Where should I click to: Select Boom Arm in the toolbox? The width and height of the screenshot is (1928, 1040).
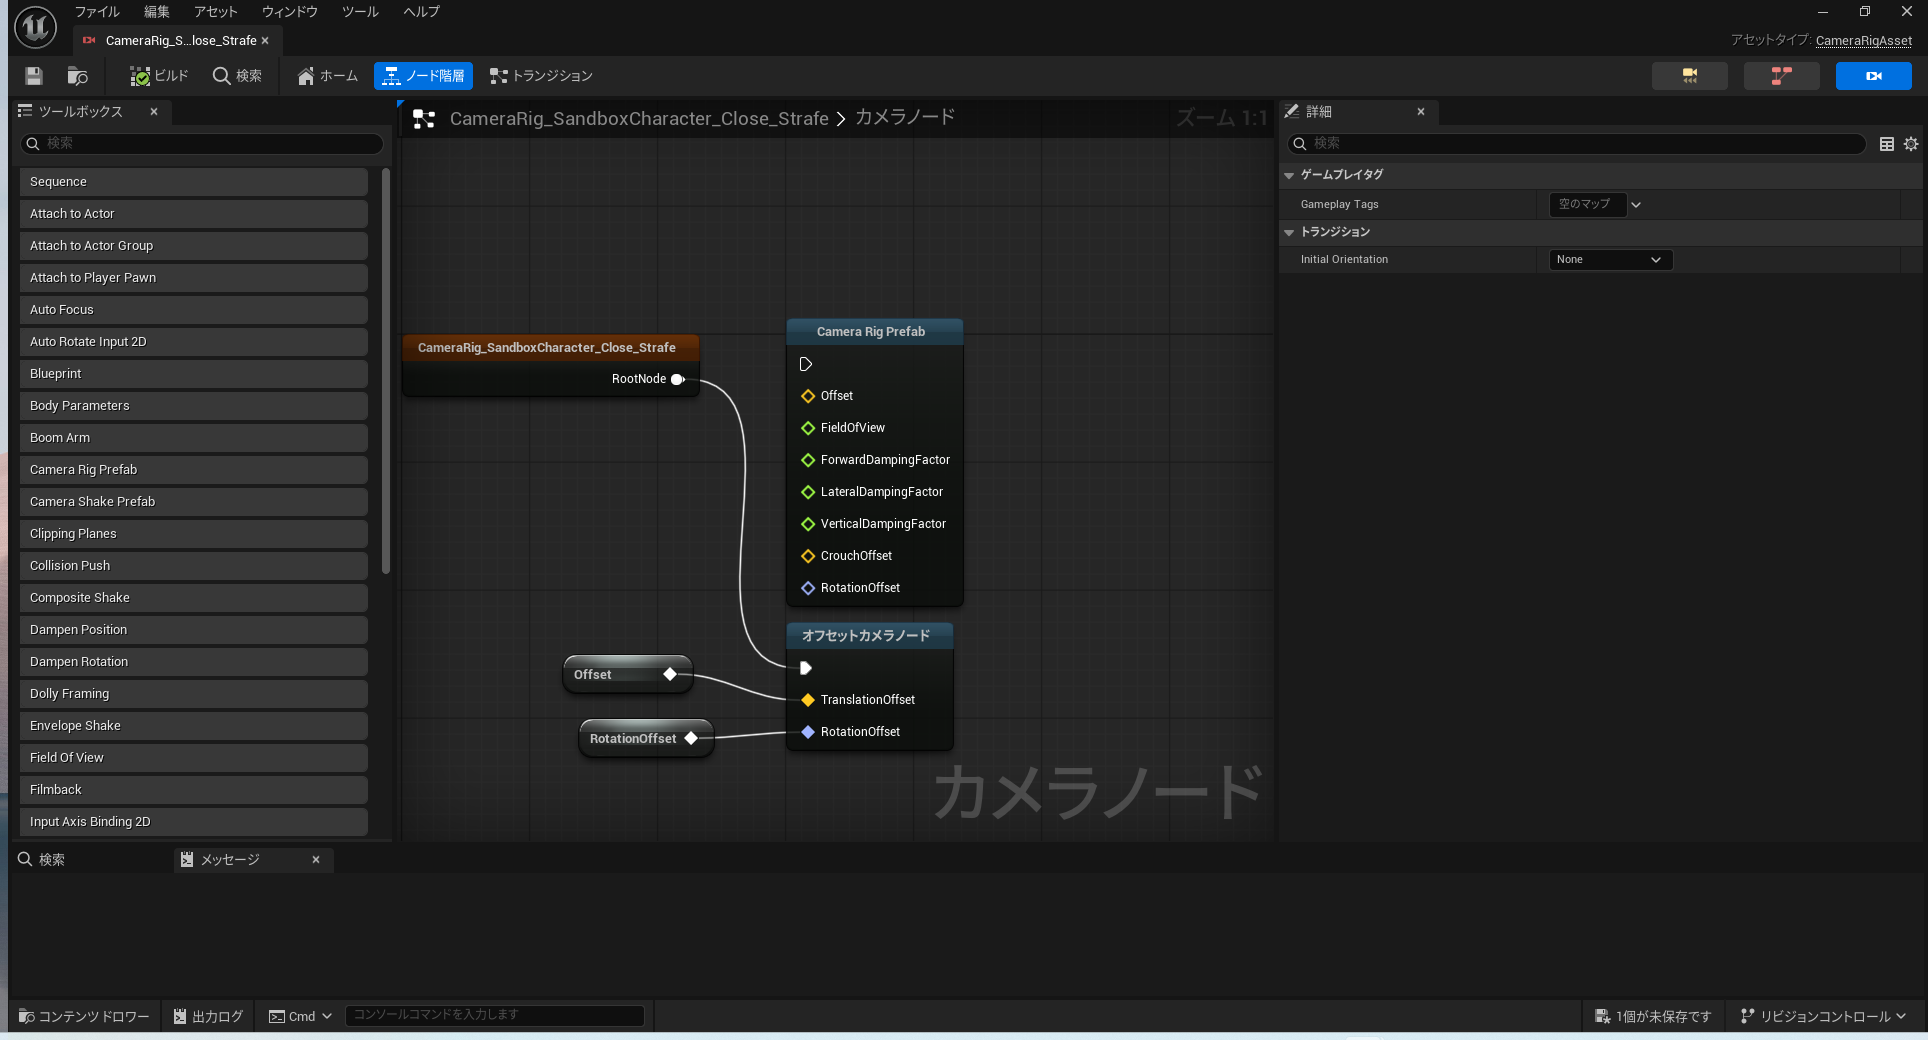pos(193,438)
